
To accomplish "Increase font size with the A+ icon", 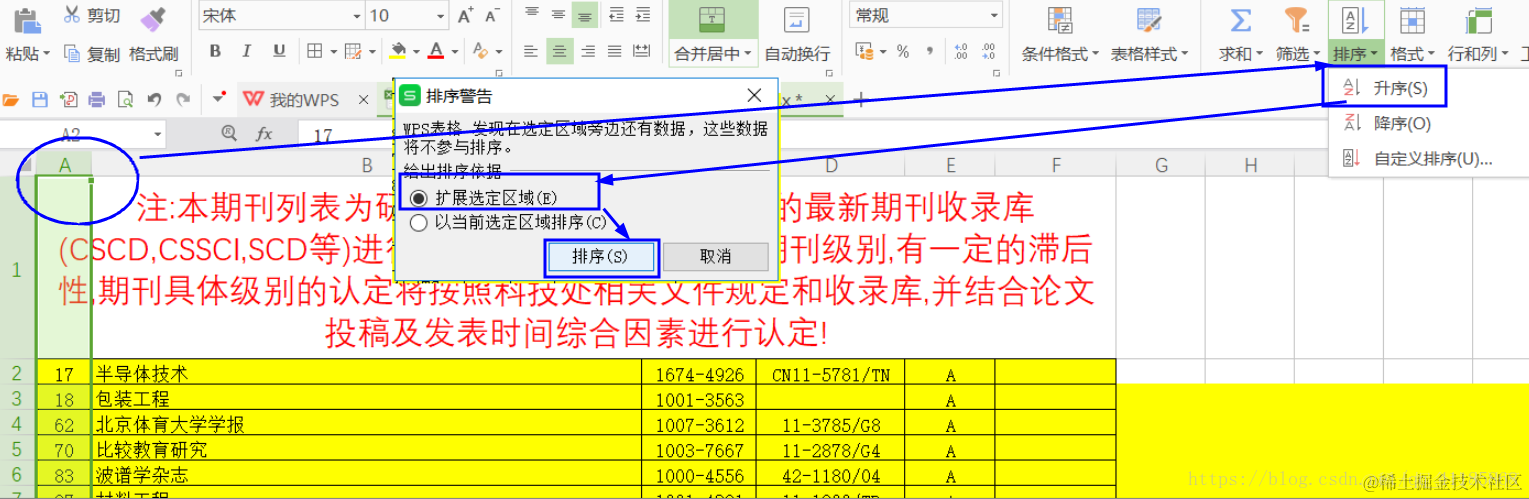I will click(x=465, y=15).
